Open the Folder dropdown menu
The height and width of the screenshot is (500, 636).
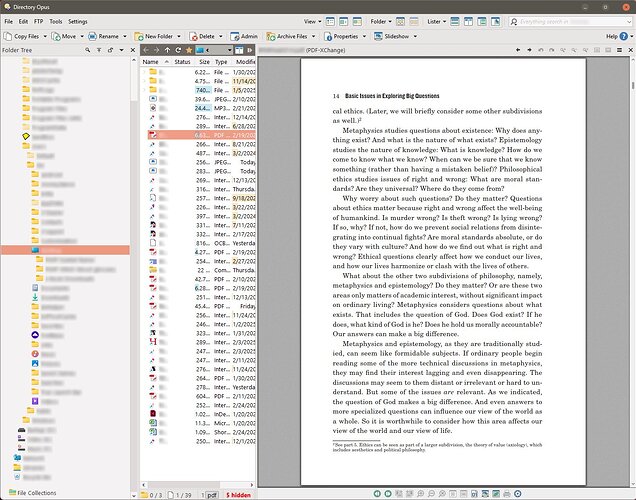pyautogui.click(x=381, y=21)
